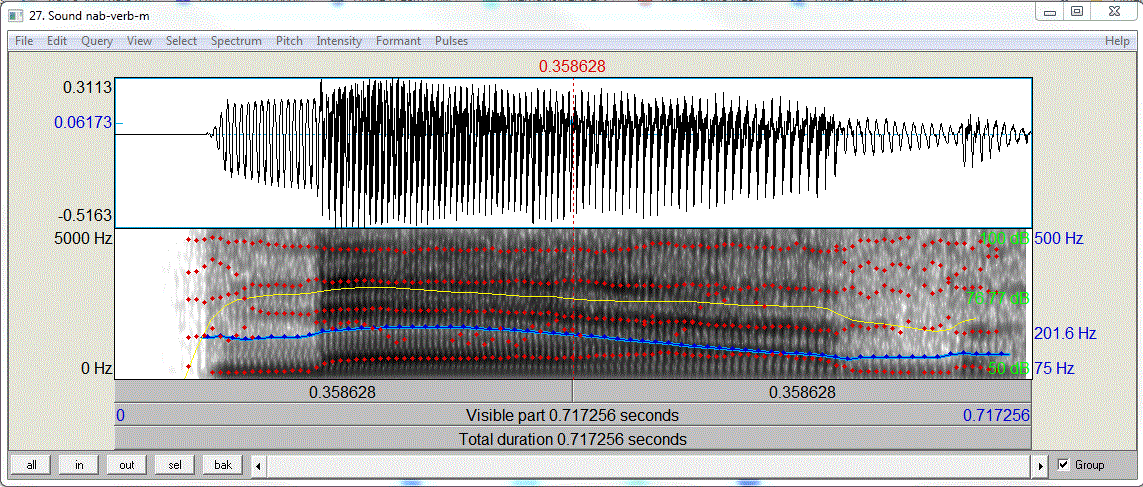Open the Formant menu
Screen dimensions: 1143x487
click(x=399, y=41)
